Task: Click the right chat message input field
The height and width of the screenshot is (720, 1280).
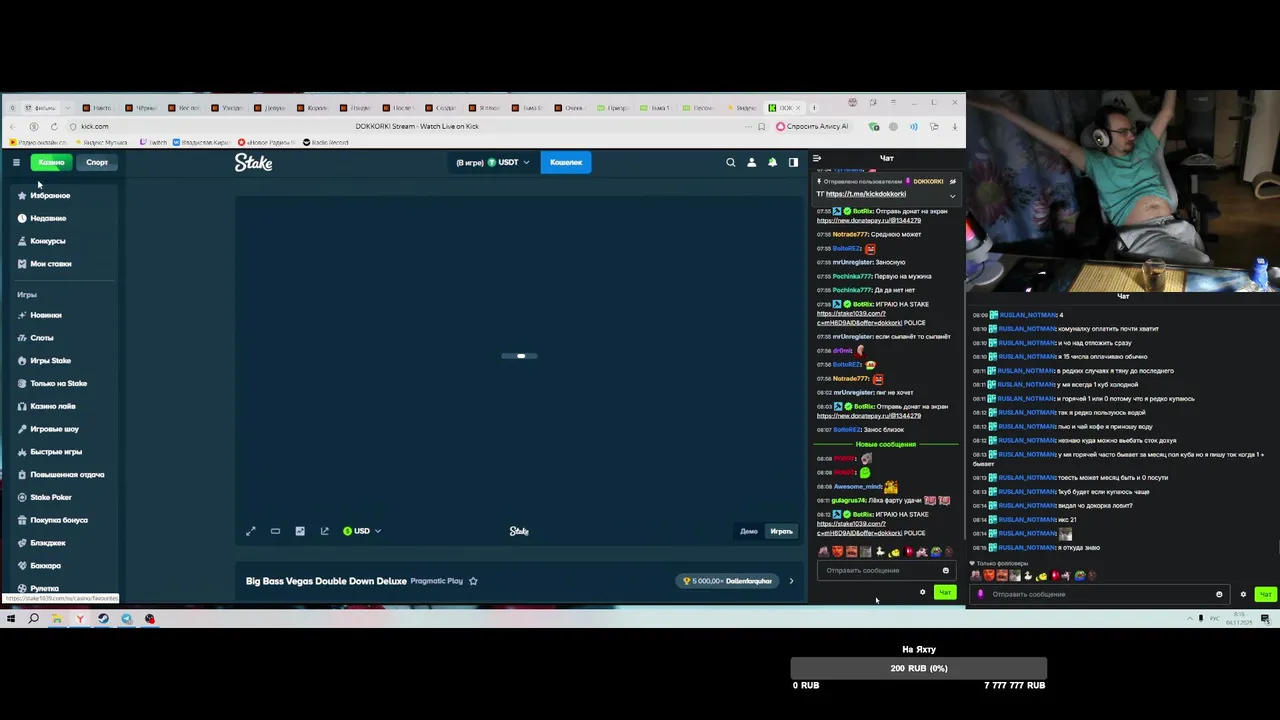Action: tap(1098, 594)
